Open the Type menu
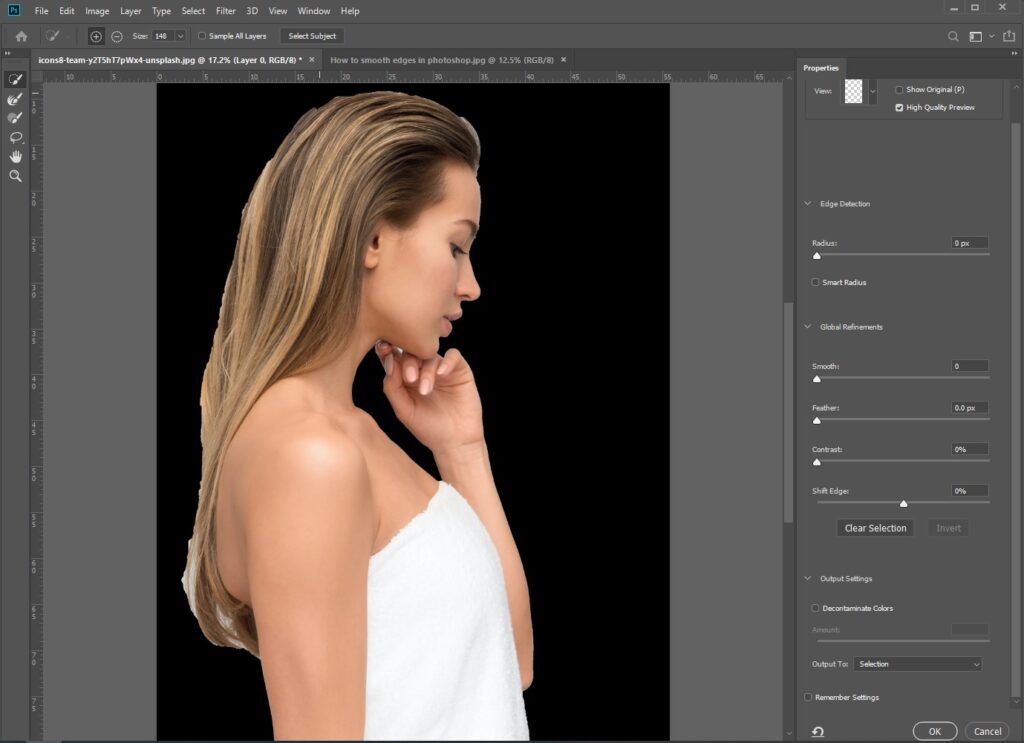Viewport: 1024px width, 743px height. pos(161,11)
